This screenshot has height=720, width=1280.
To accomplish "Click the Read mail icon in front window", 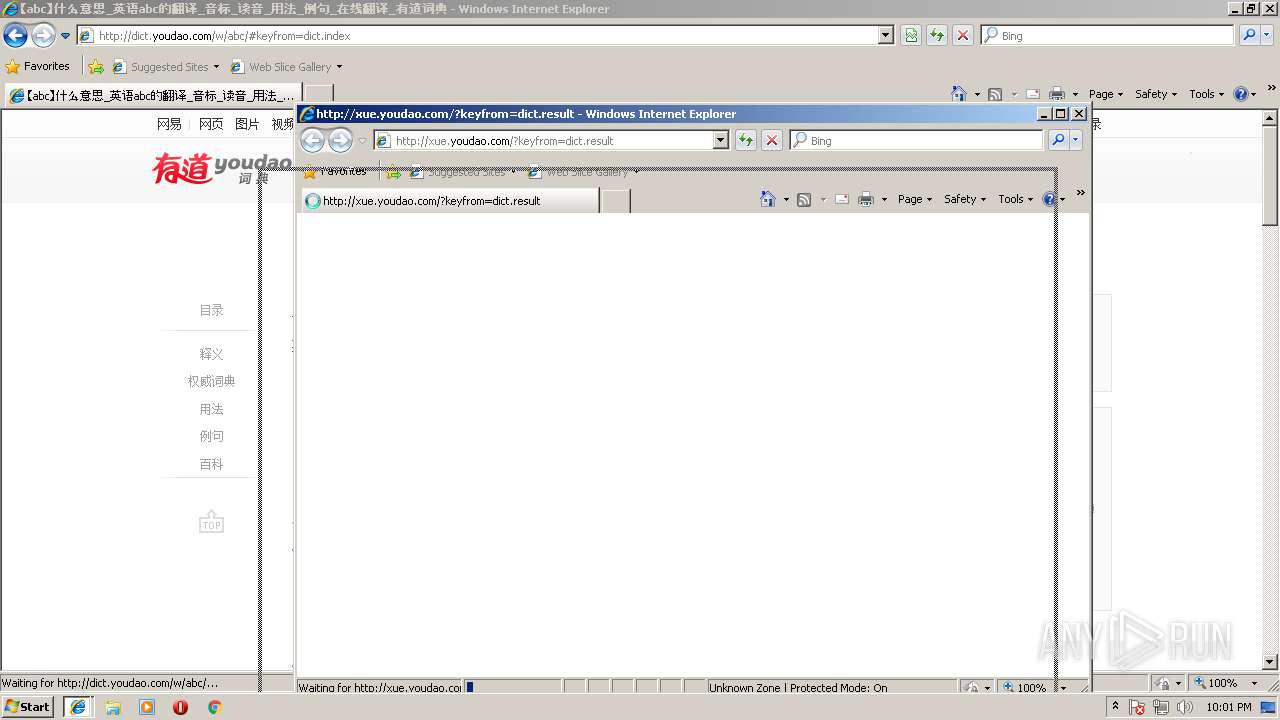I will (842, 200).
